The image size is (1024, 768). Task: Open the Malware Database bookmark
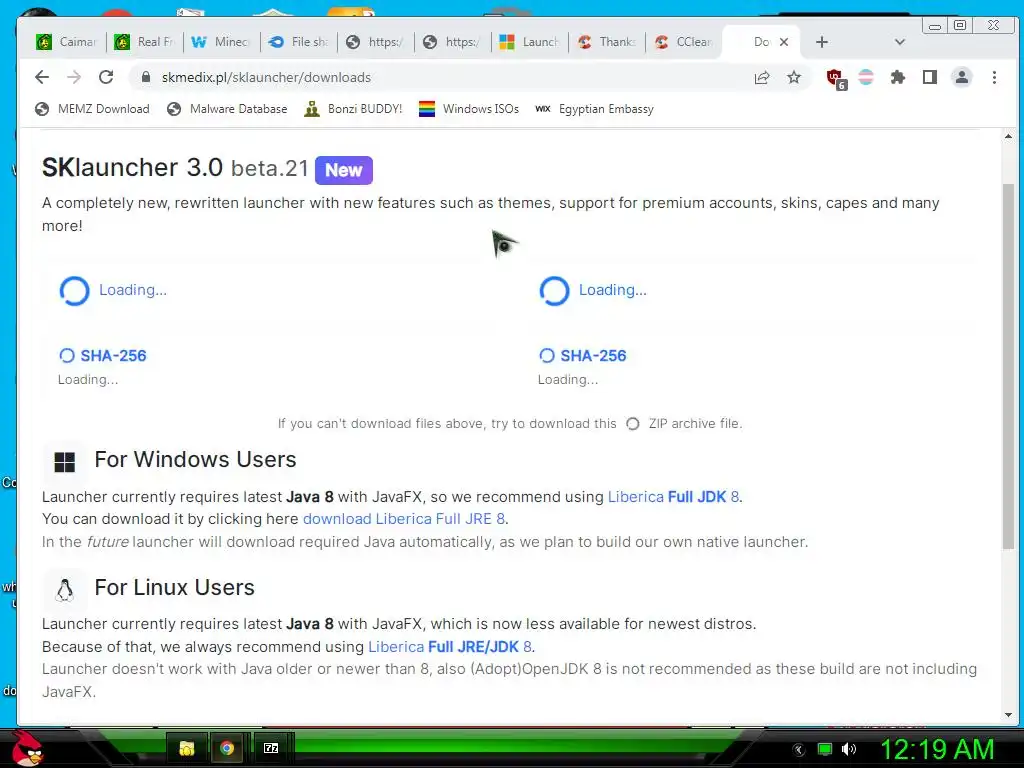pyautogui.click(x=227, y=109)
